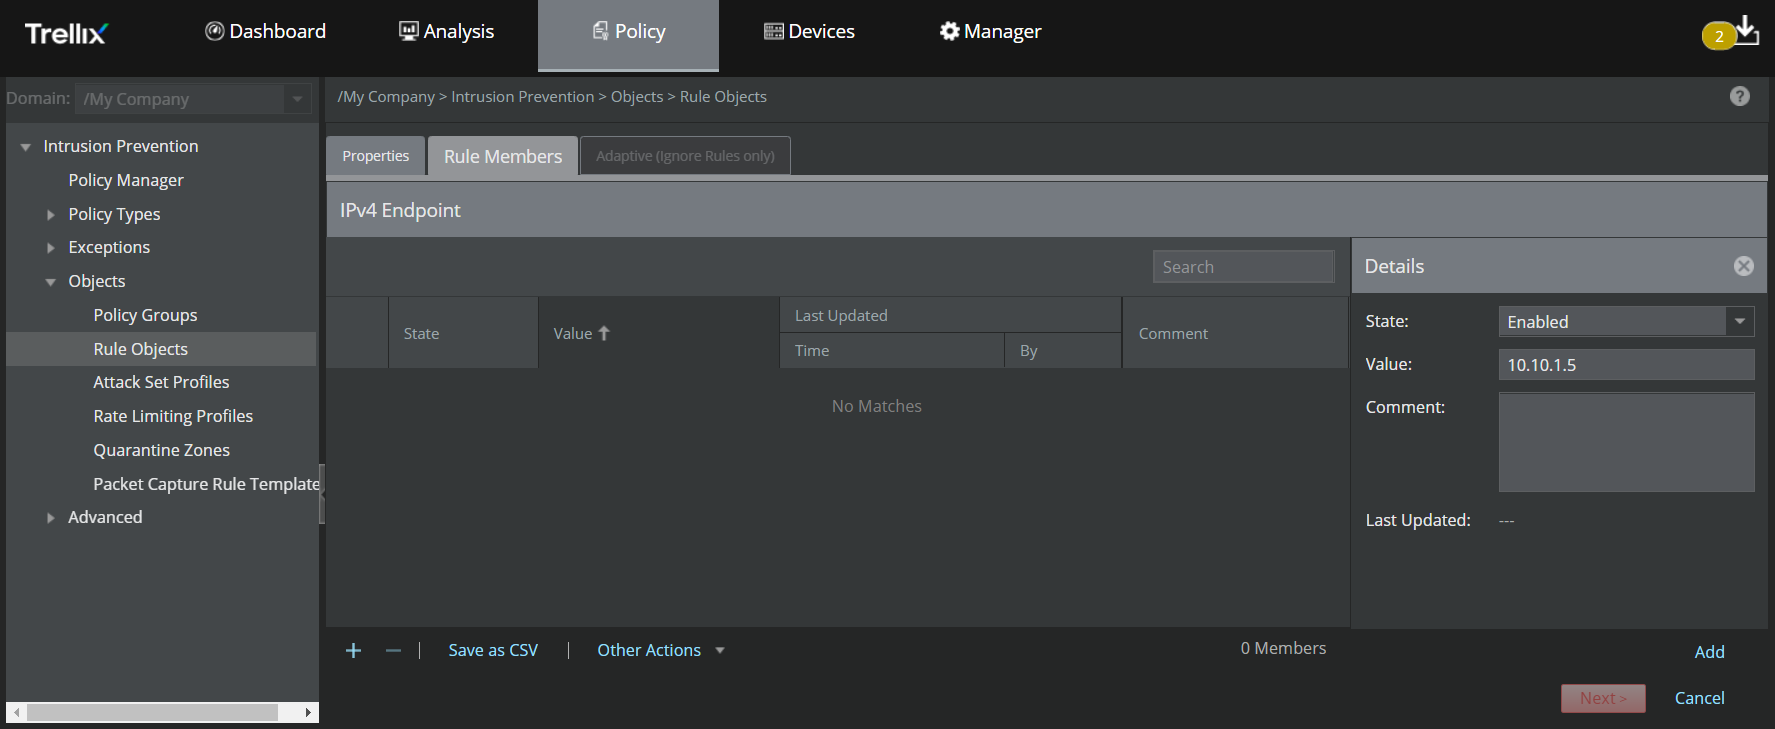Open the Manager menu
1775x729 pixels.
pos(990,31)
